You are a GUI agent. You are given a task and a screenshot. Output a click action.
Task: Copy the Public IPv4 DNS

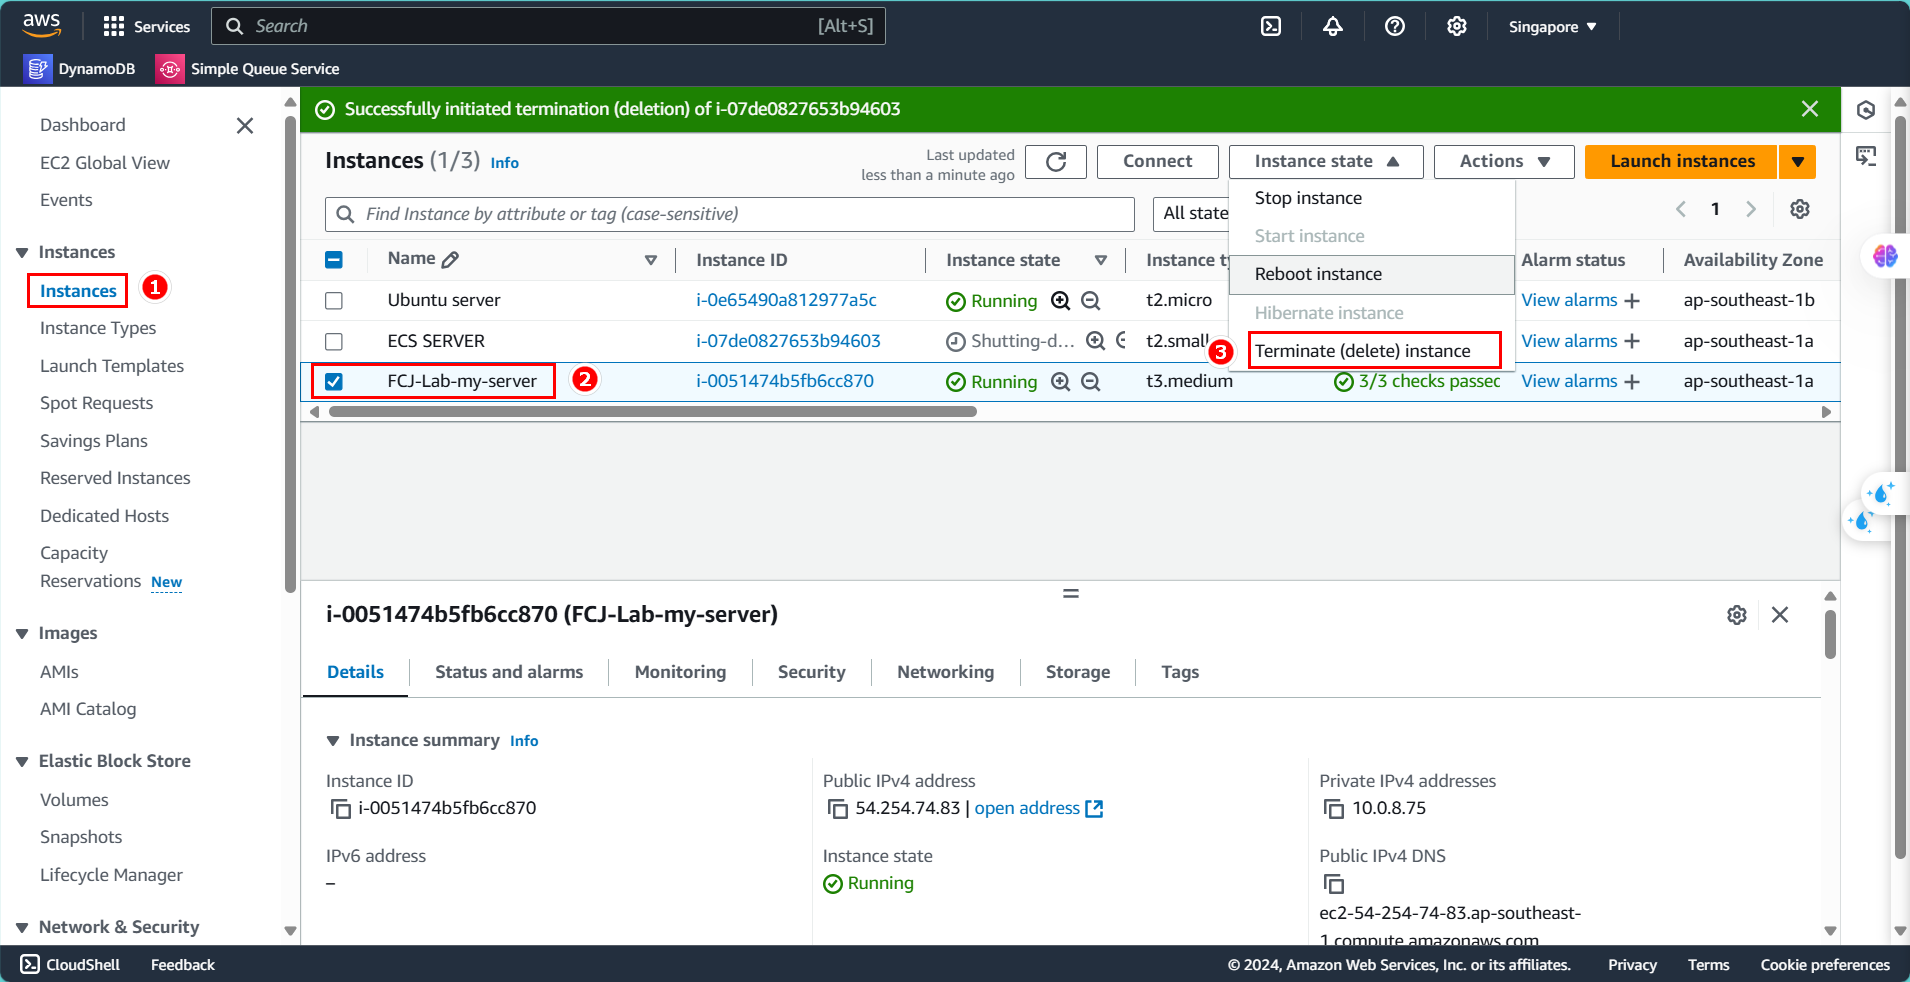[1334, 884]
